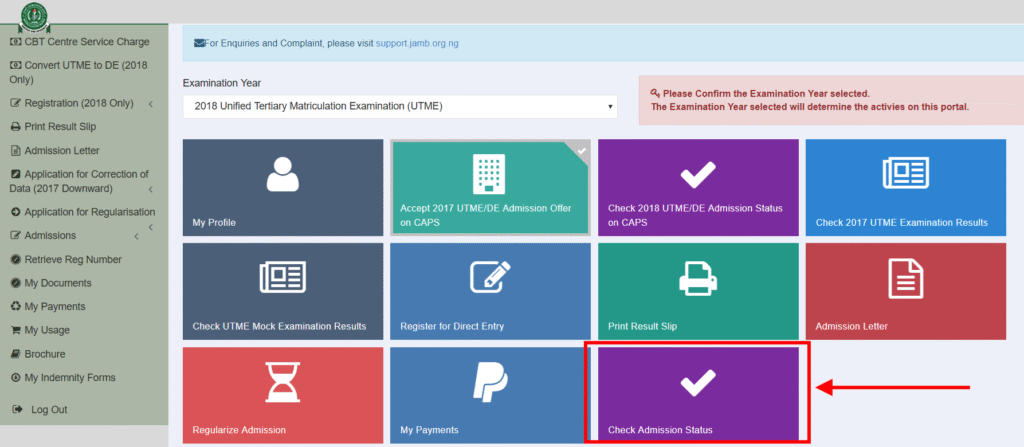Open Check UTME Mock Examination Results tile
Viewport: 1024px width, 447px height.
283,291
